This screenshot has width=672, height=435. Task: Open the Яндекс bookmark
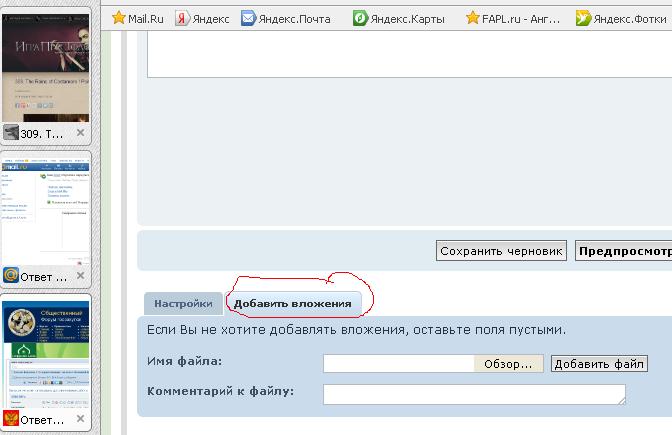[x=203, y=18]
